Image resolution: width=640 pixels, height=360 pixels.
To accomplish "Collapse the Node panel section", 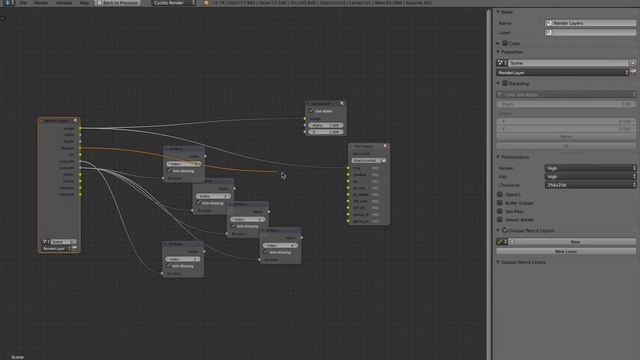I will point(498,12).
